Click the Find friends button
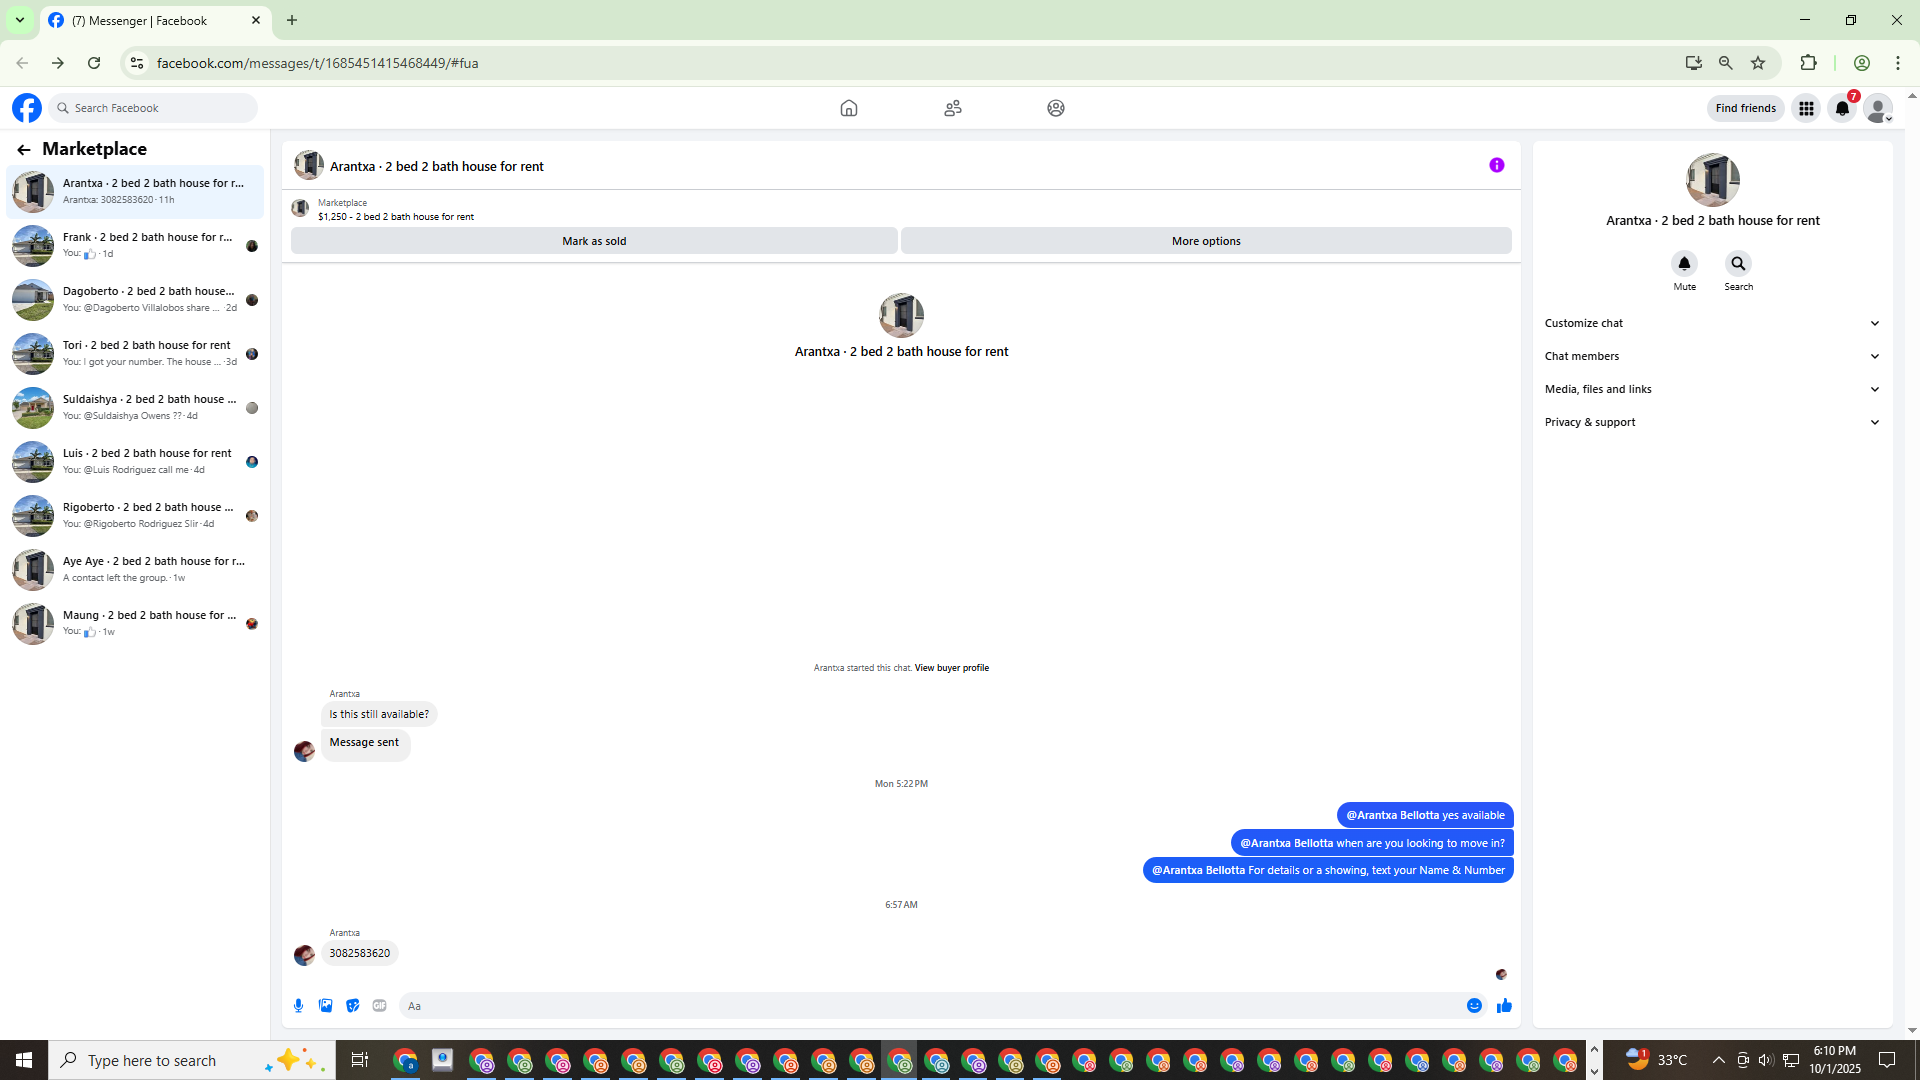Image resolution: width=1920 pixels, height=1080 pixels. click(1745, 108)
